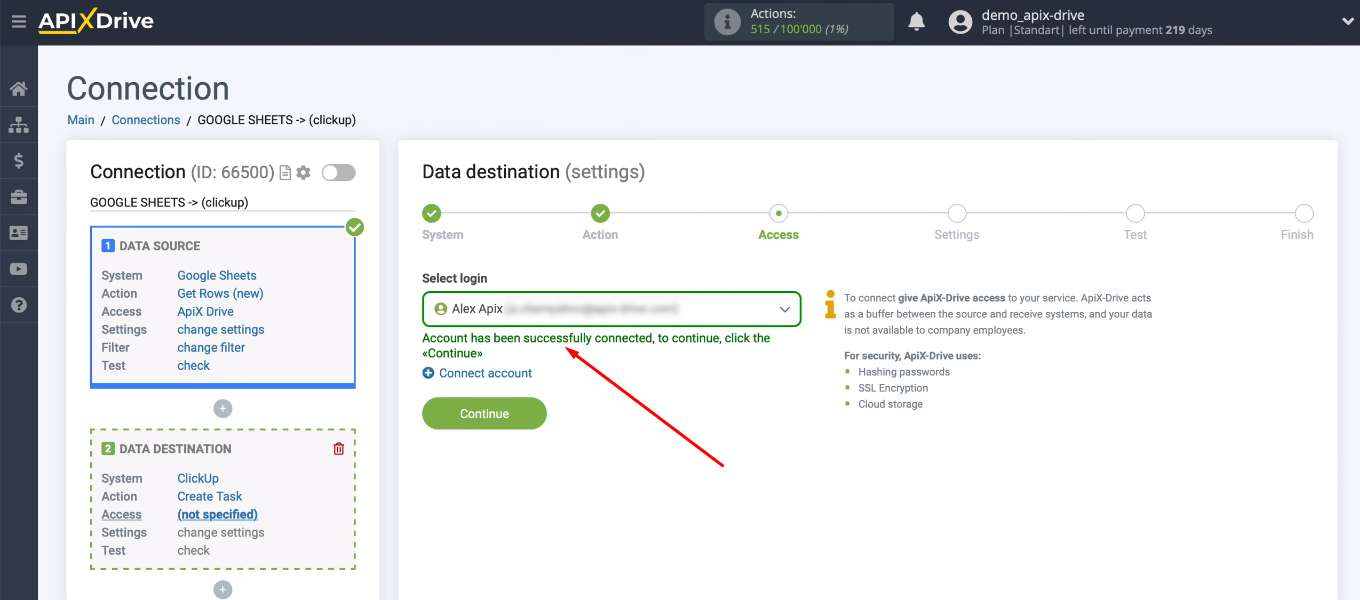Open the YouTube video sidebar icon
This screenshot has width=1360, height=600.
[18, 269]
